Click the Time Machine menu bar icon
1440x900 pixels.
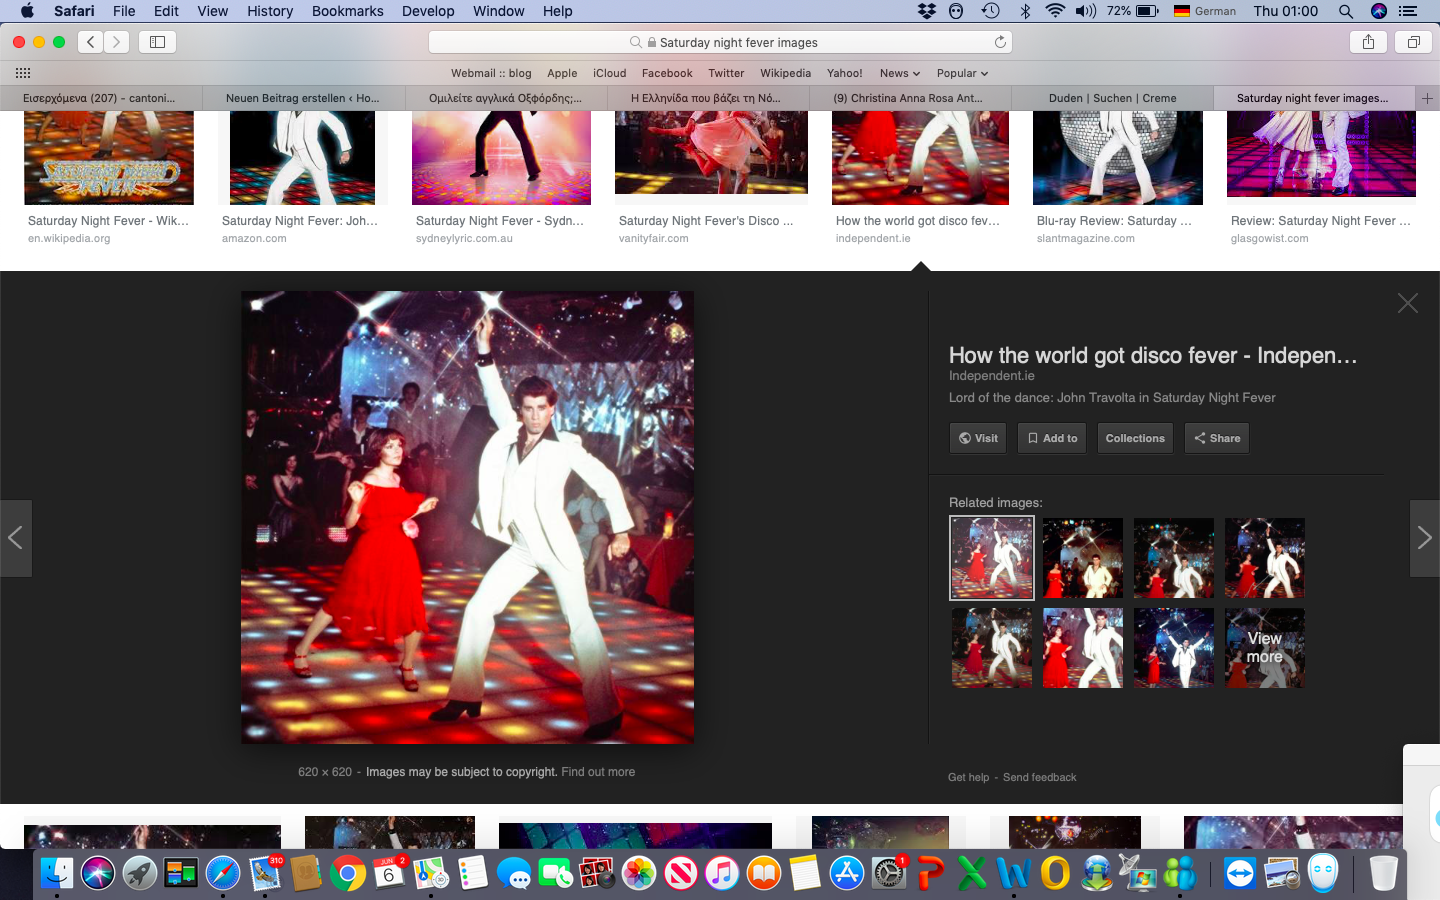click(990, 11)
